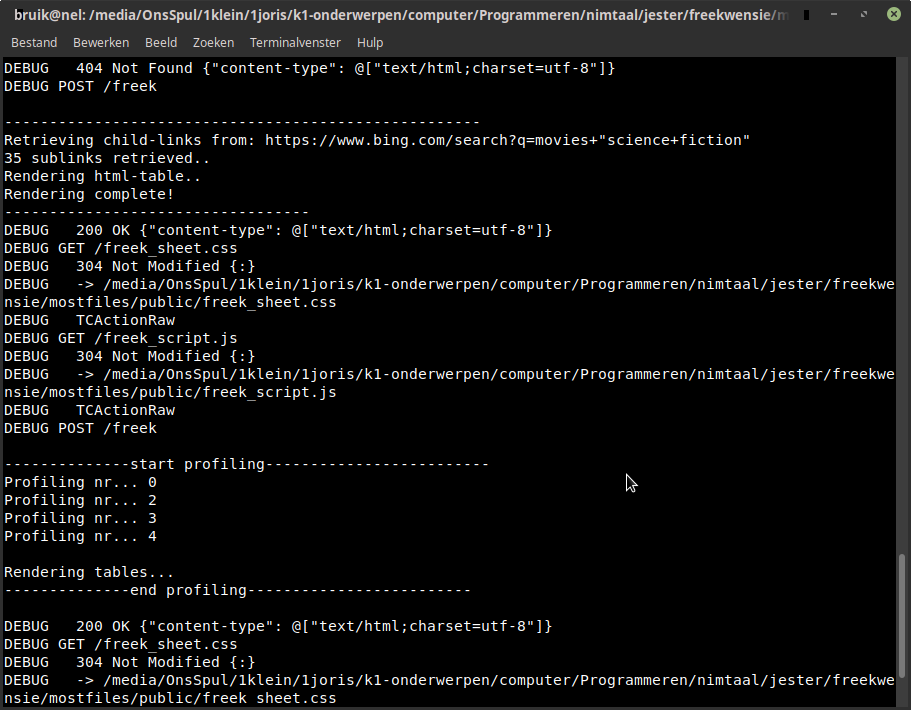The image size is (911, 710).
Task: Click the 'Profiling nr... 2' line
Action: pos(80,501)
